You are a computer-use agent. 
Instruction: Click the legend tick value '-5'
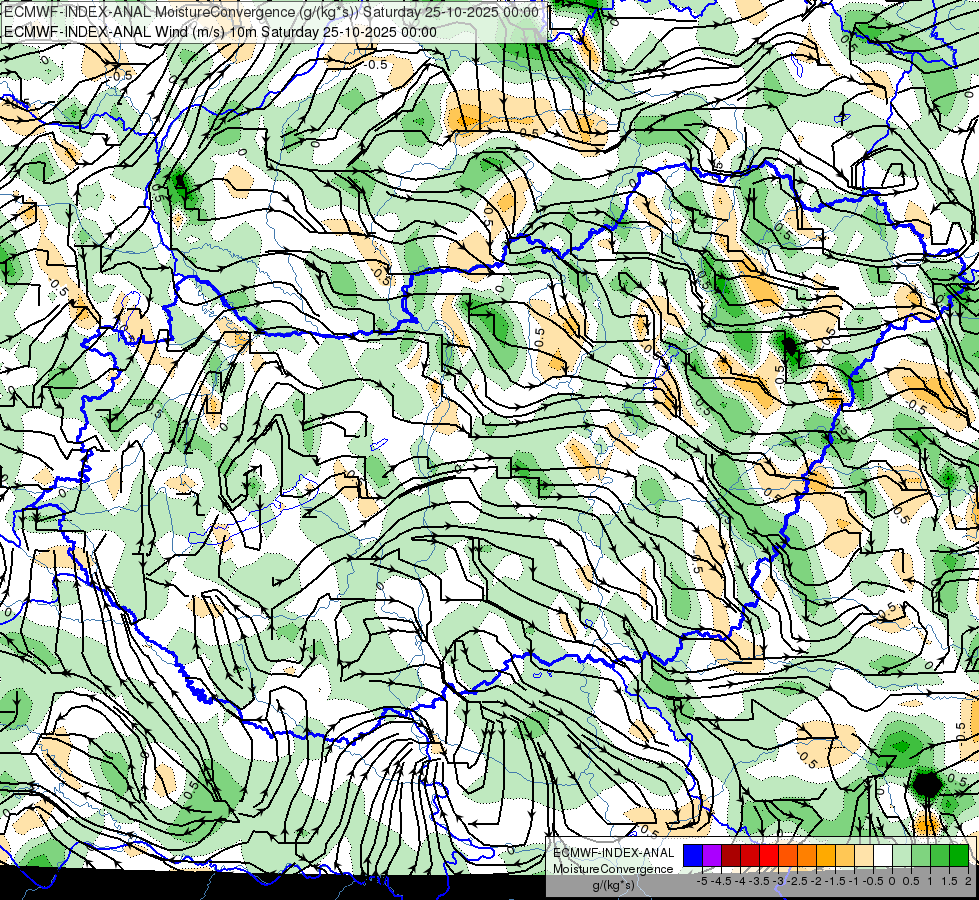(x=702, y=881)
